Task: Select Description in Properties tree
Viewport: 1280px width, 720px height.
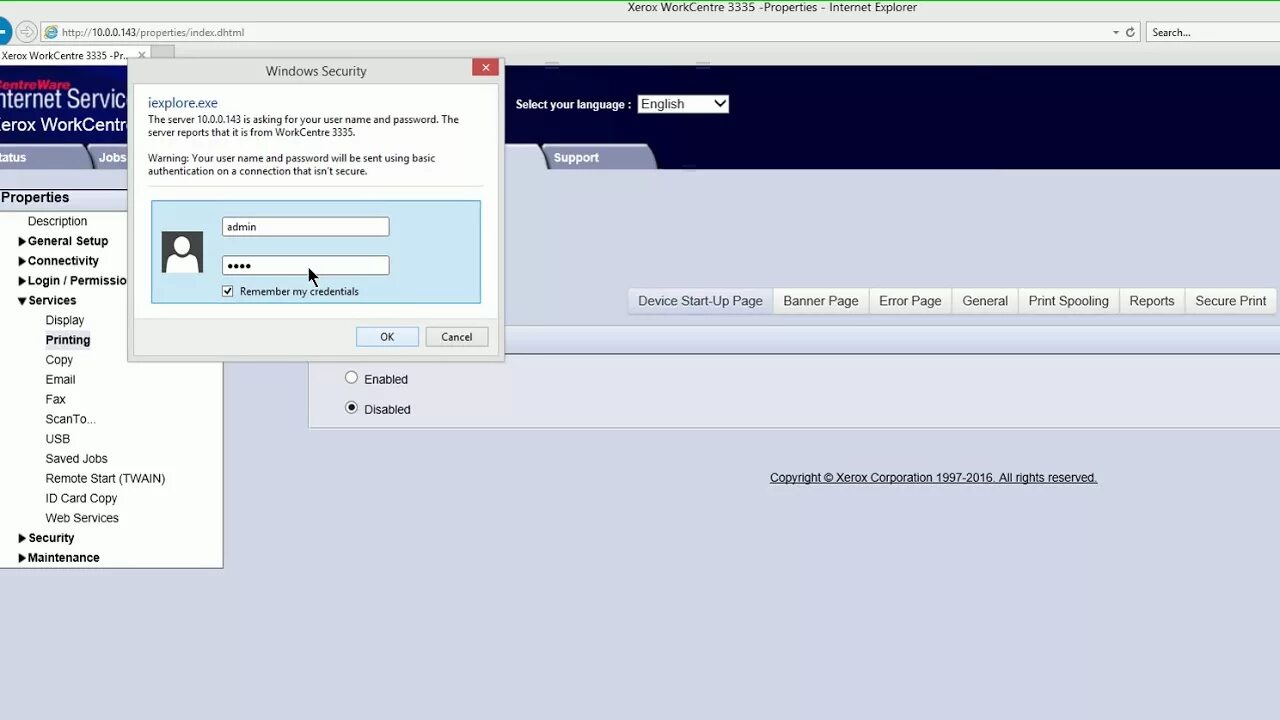Action: (57, 221)
